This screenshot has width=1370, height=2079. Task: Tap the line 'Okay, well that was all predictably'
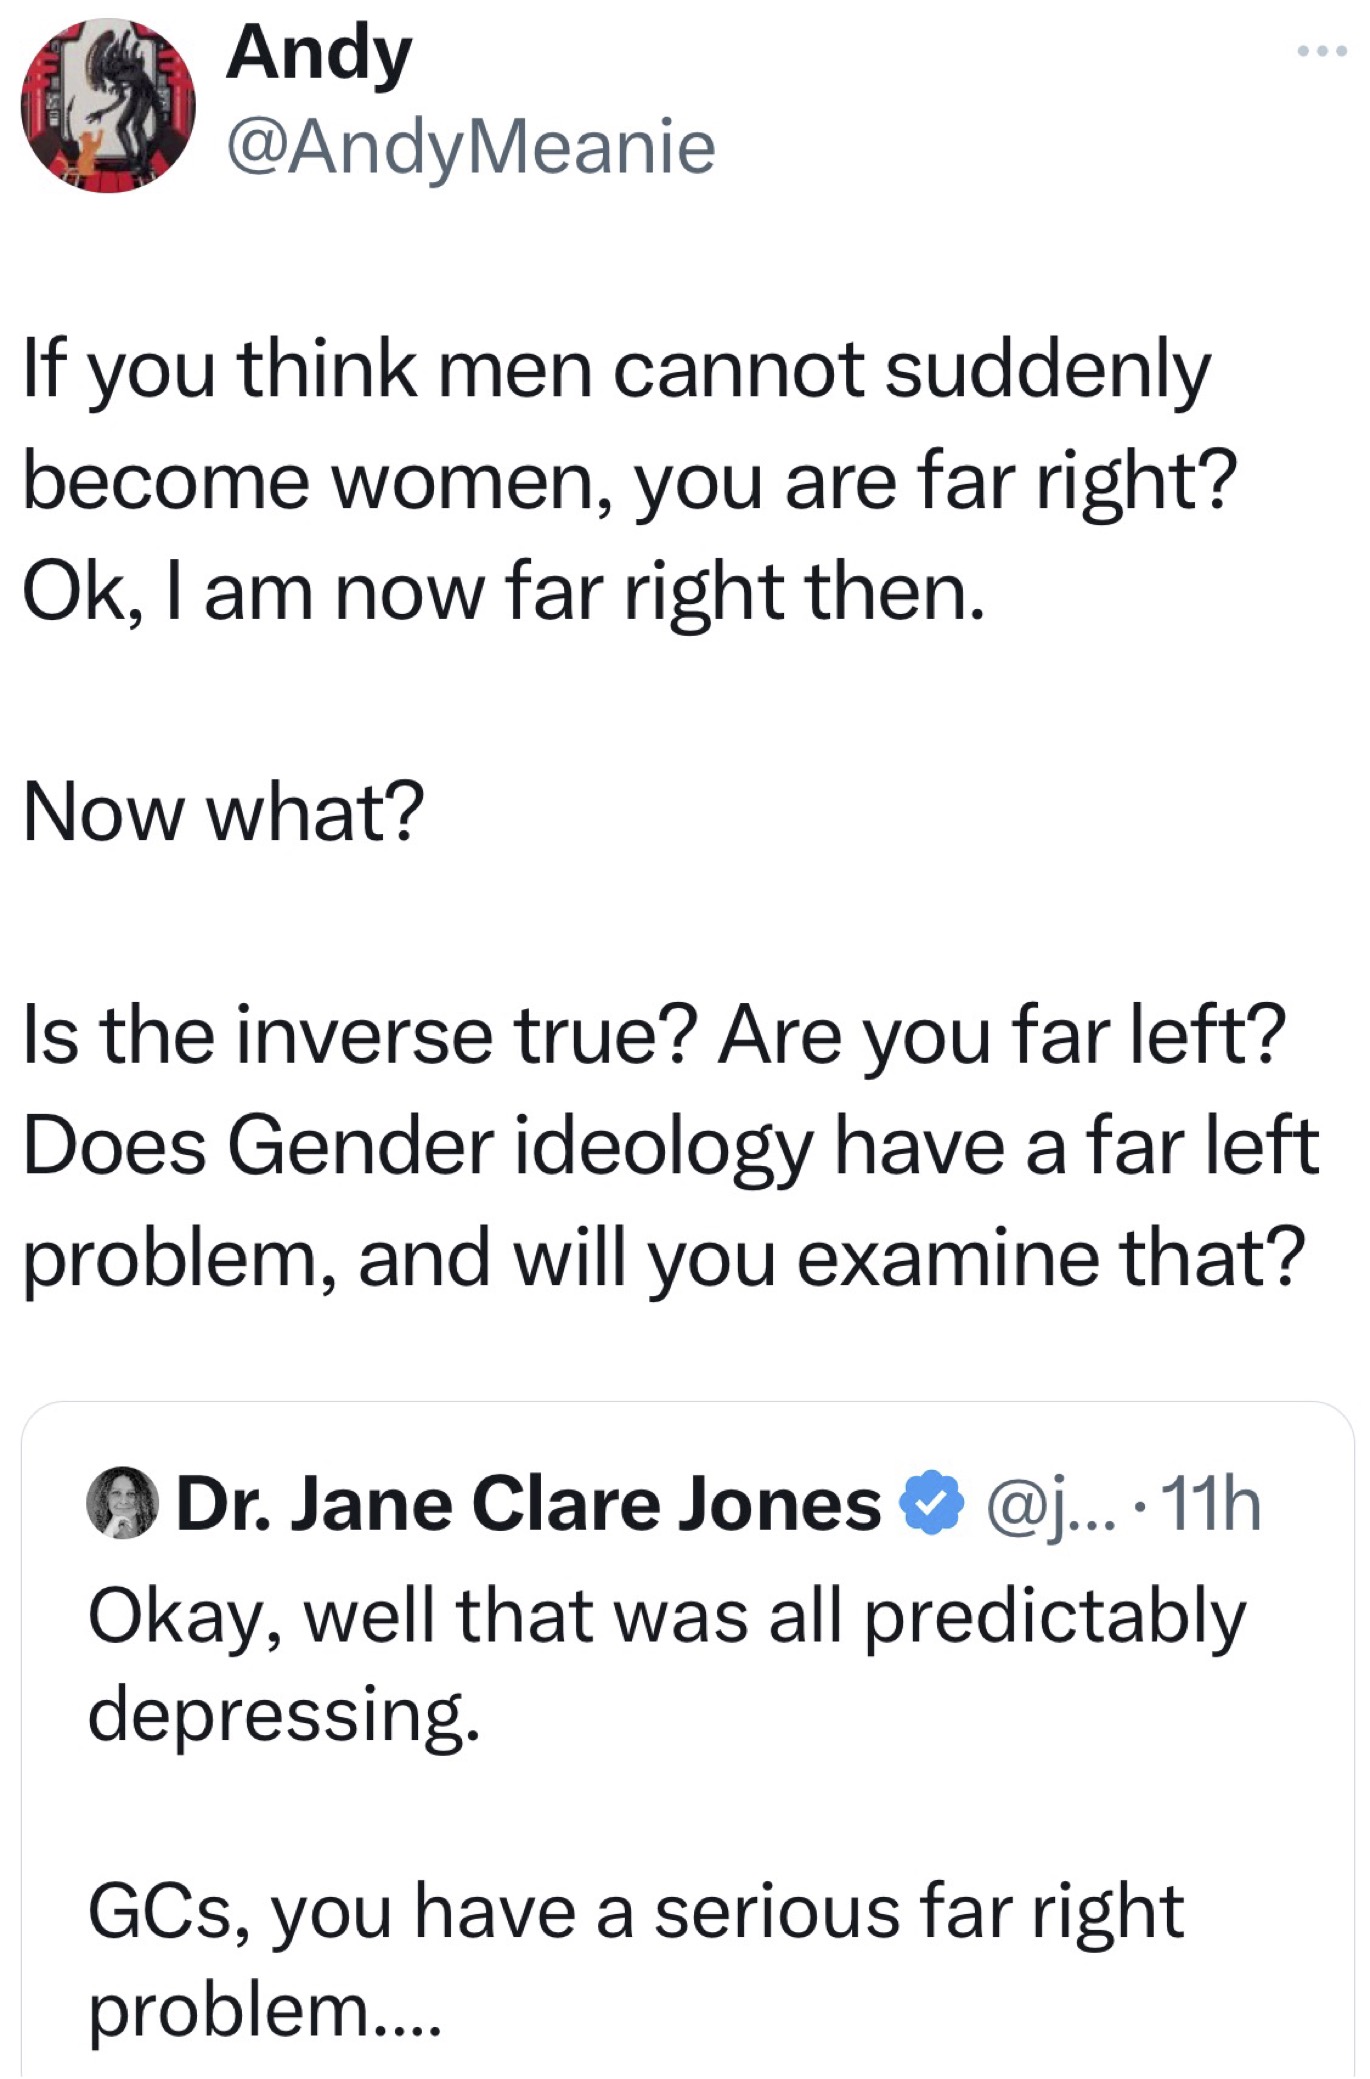[667, 1617]
